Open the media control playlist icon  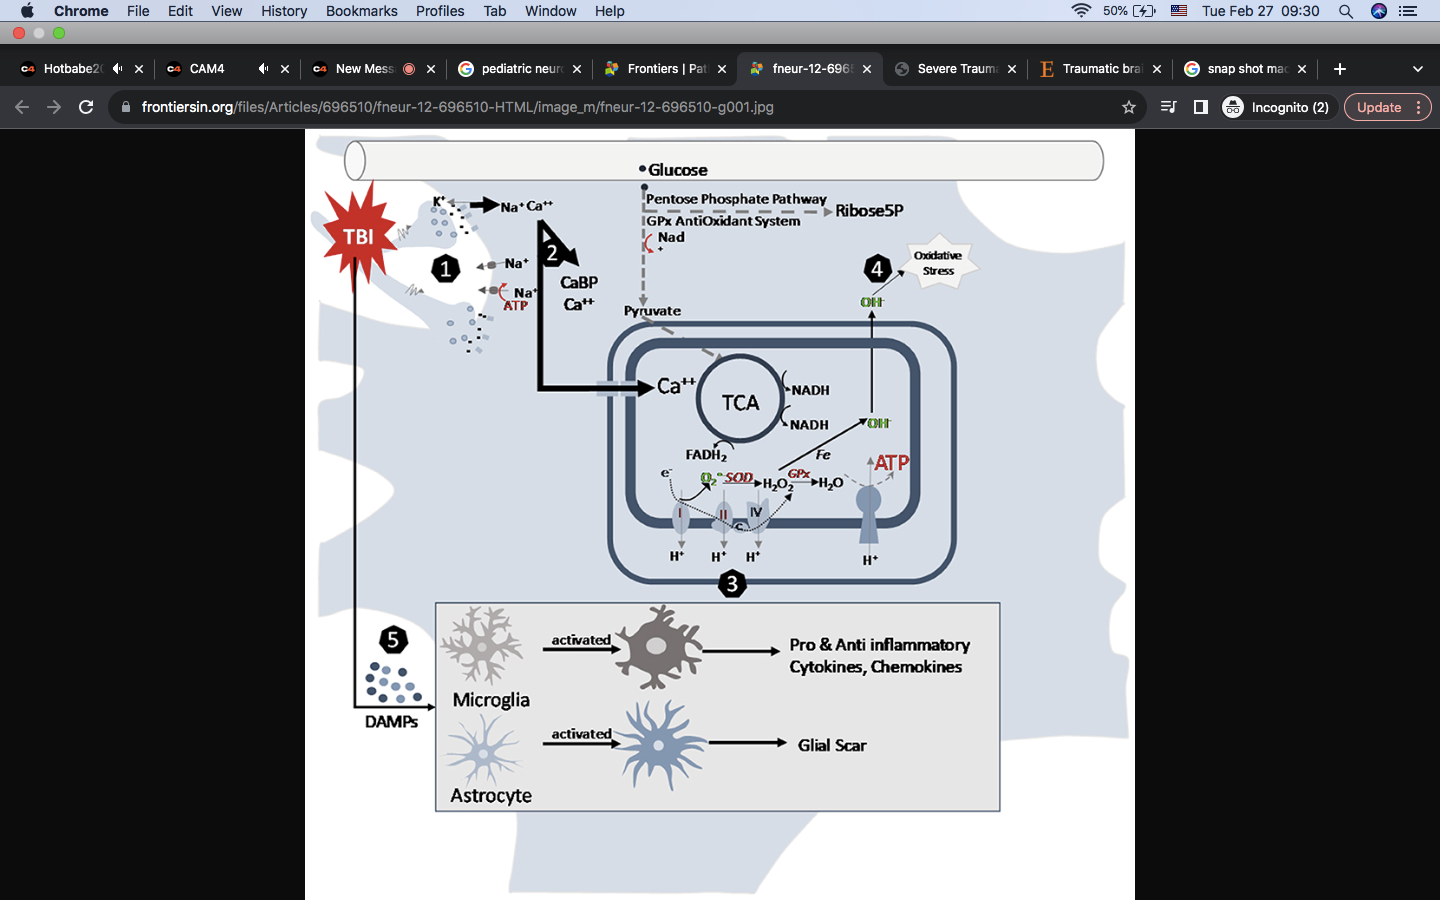pos(1168,107)
